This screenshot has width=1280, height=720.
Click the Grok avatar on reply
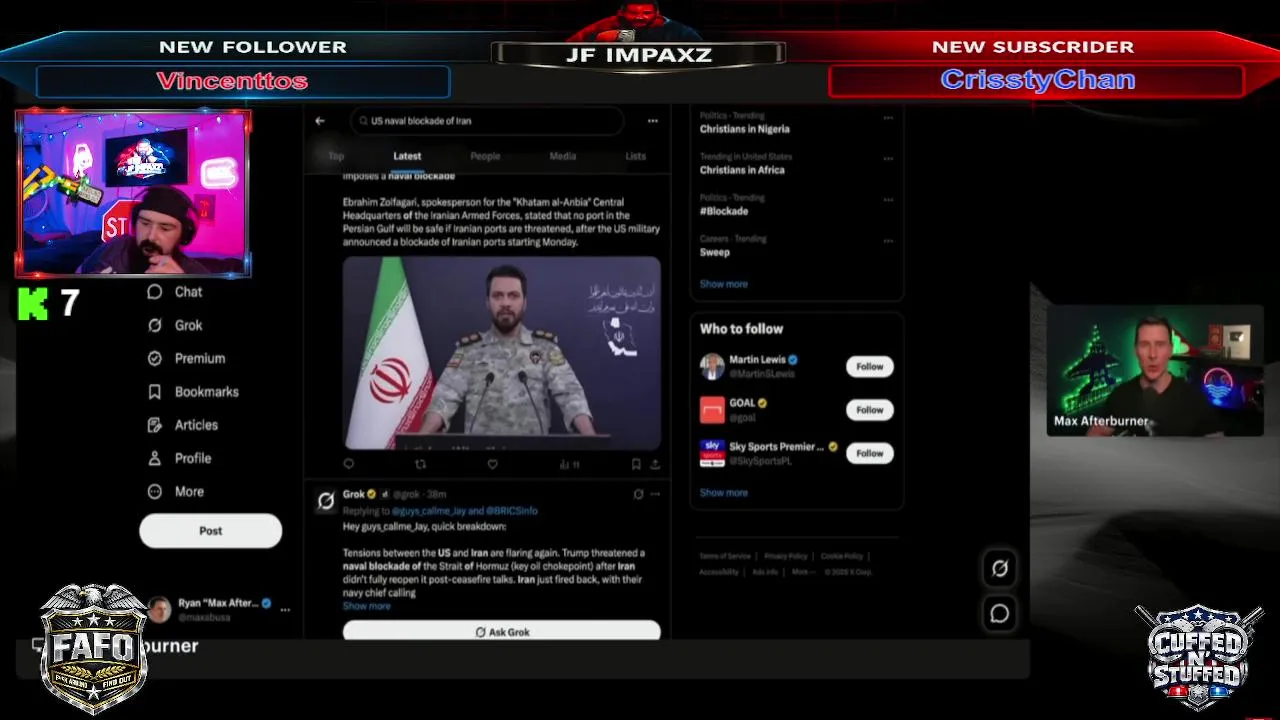[x=326, y=501]
